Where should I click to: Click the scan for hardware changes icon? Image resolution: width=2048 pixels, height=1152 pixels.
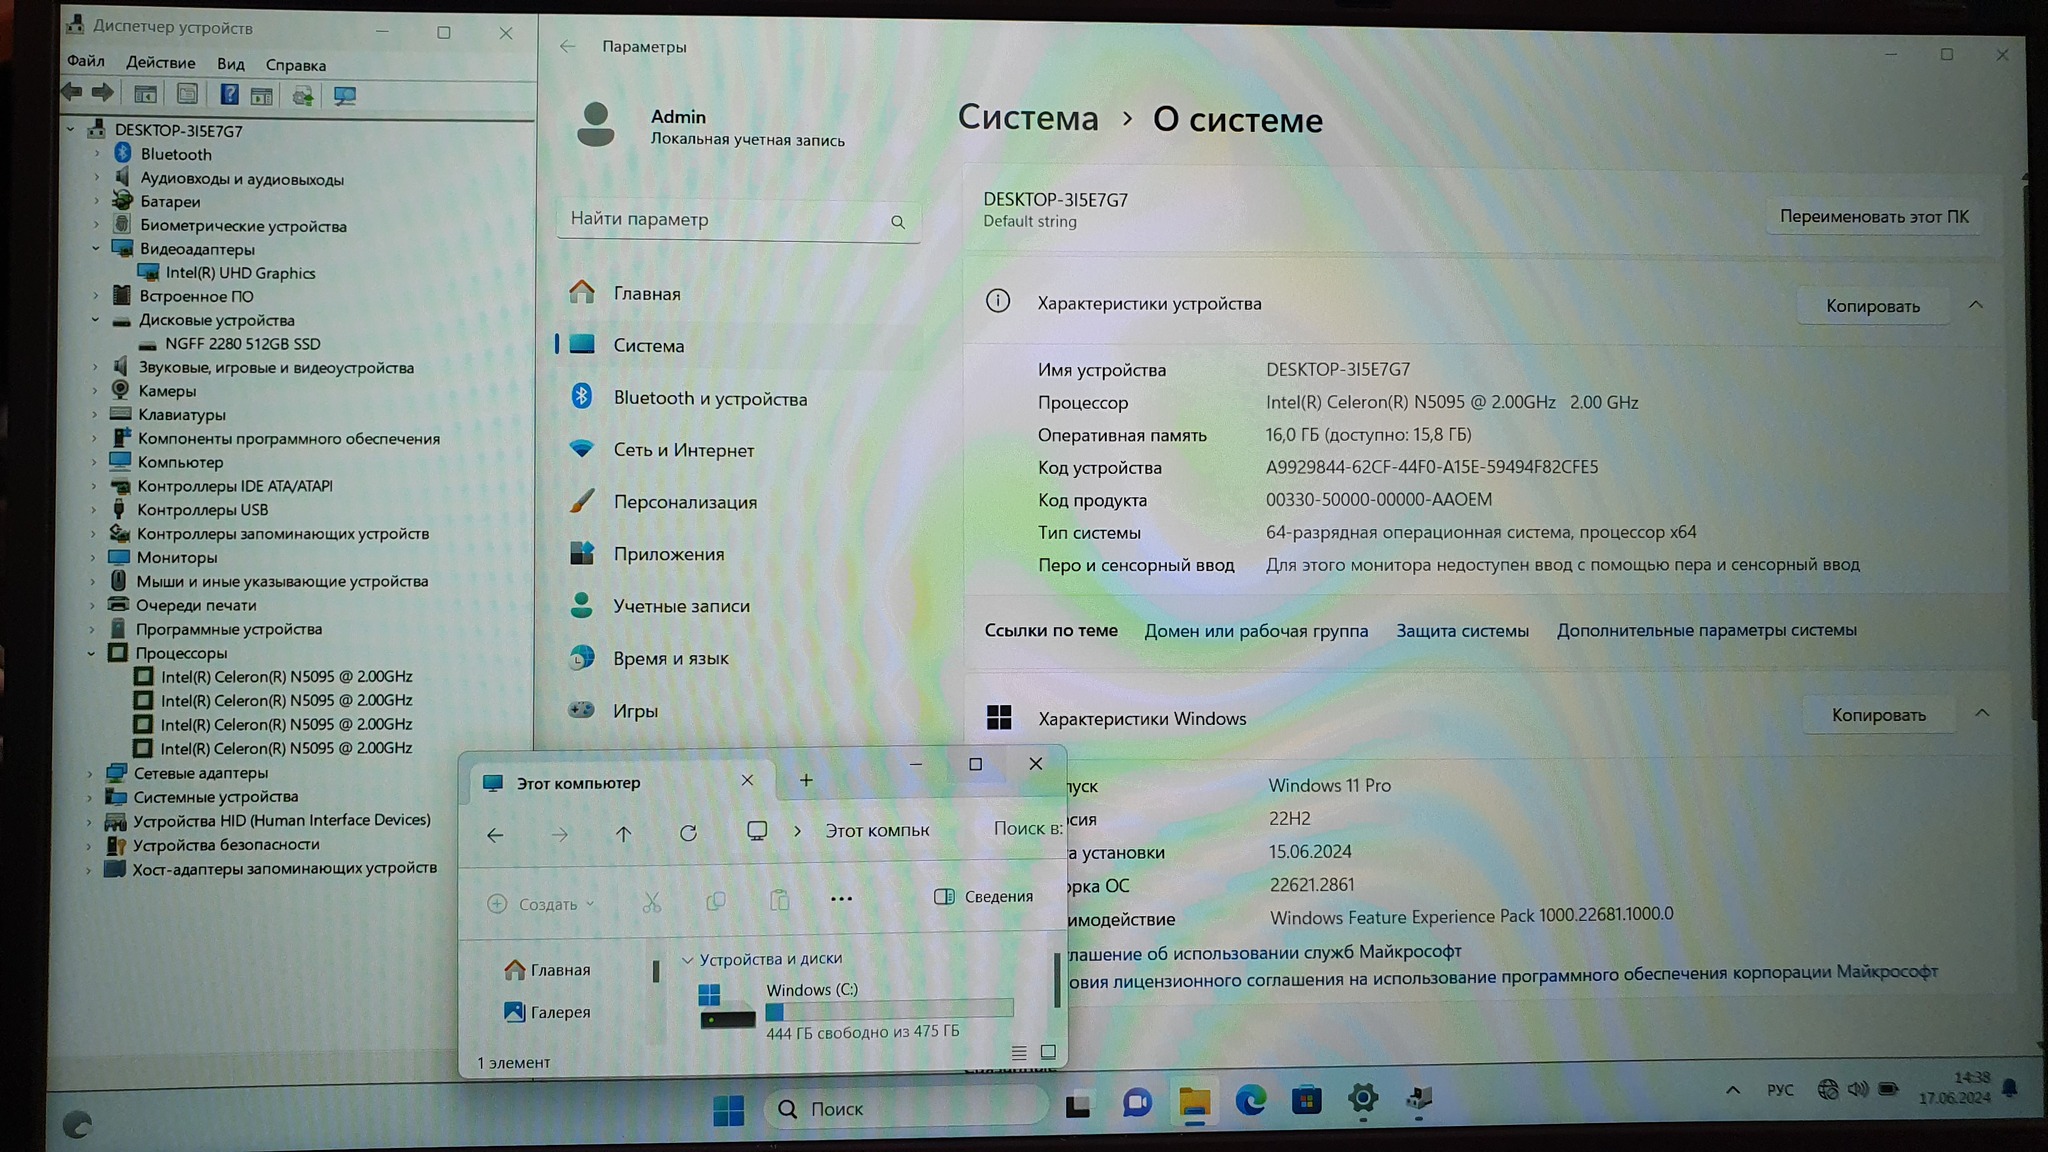[345, 96]
